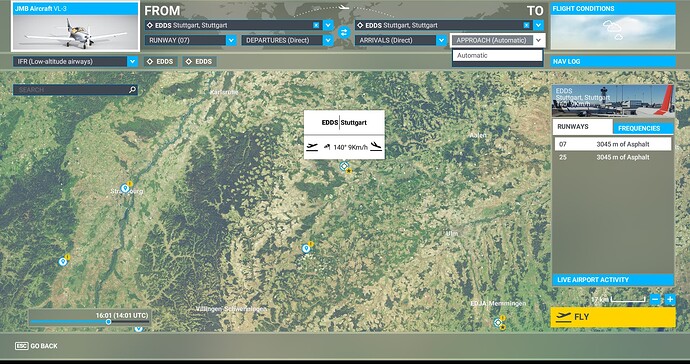The width and height of the screenshot is (690, 364).
Task: Switch to the FREQUENCIES tab
Action: pyautogui.click(x=643, y=128)
